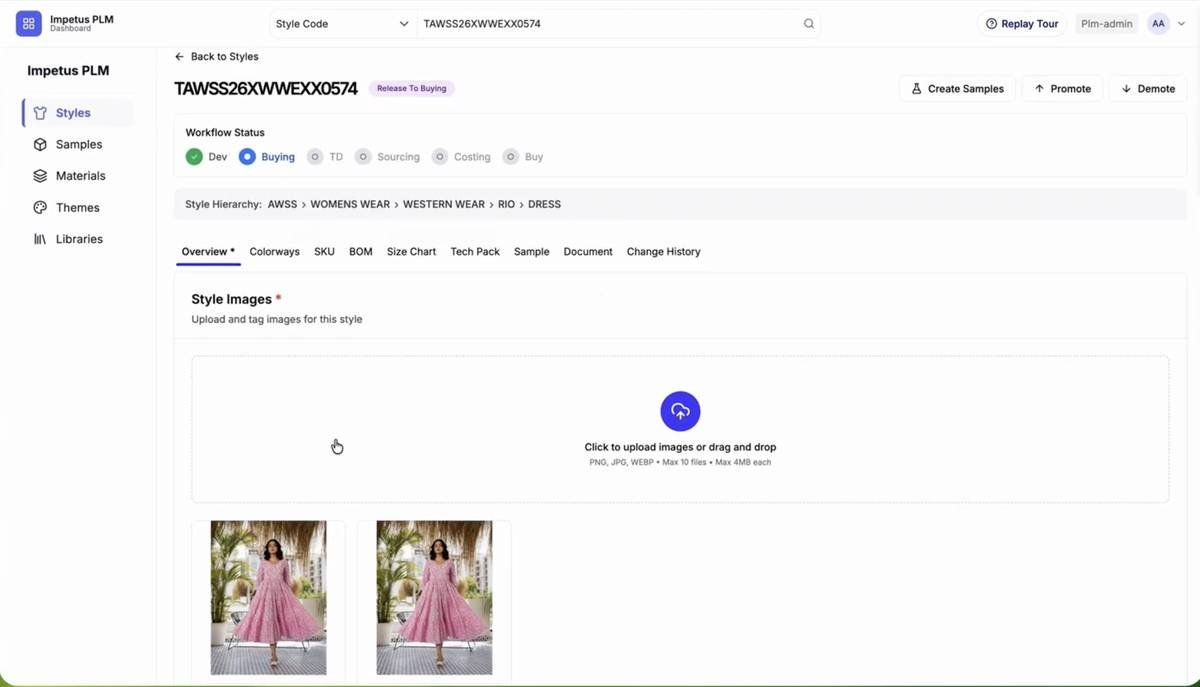Screen dimensions: 1200x687
Task: Click the Promote button
Action: pyautogui.click(x=1062, y=89)
